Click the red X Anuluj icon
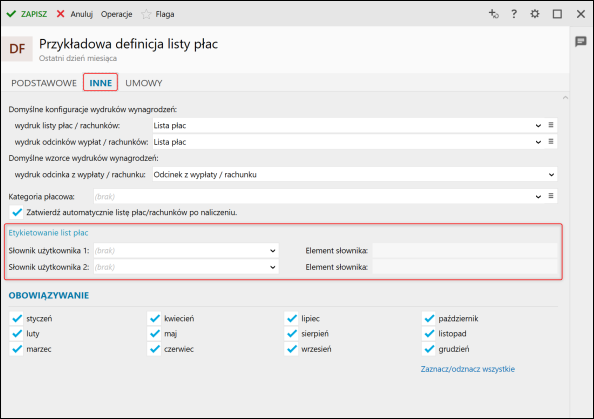The image size is (594, 419). pyautogui.click(x=60, y=14)
